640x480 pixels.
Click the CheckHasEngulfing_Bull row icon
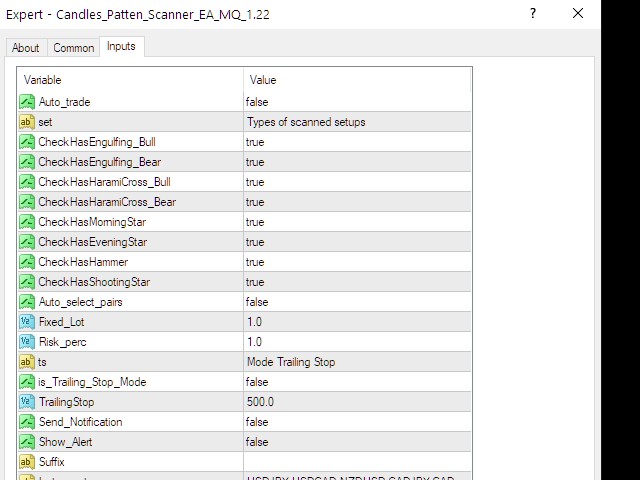click(x=27, y=142)
